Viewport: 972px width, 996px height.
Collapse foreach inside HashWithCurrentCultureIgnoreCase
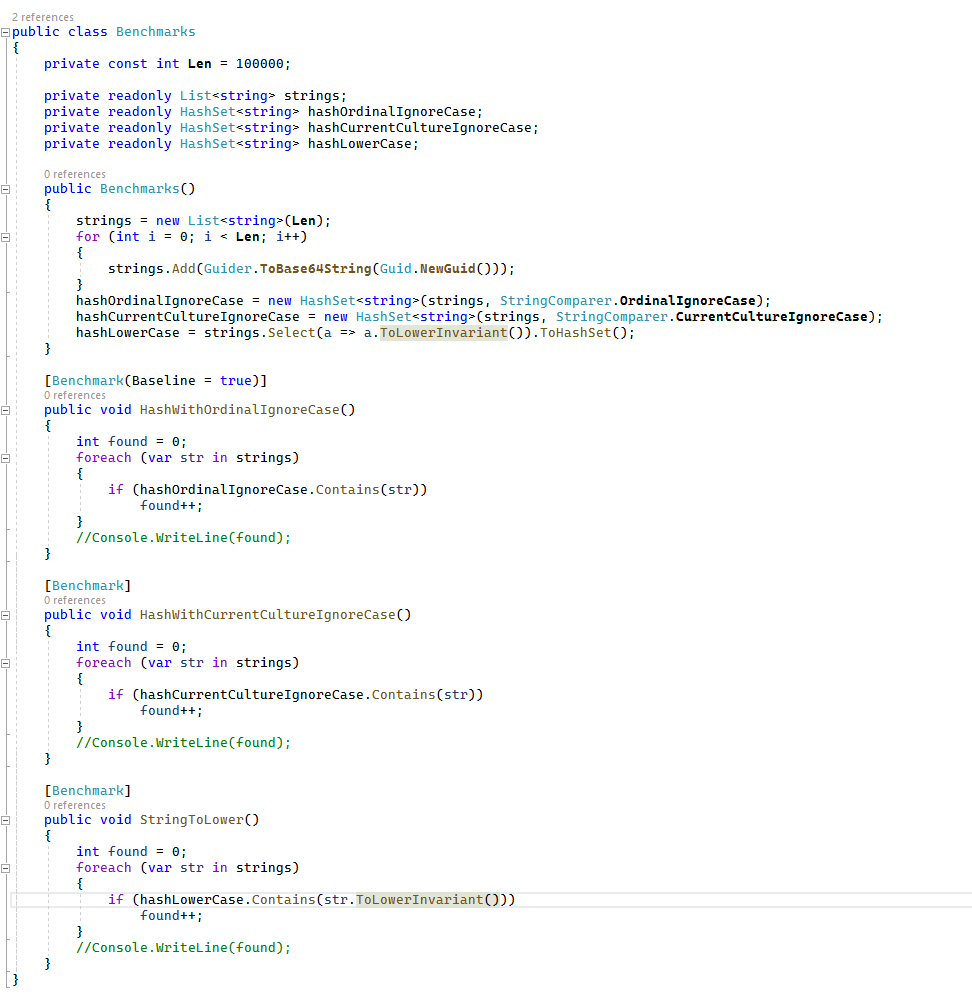coord(6,663)
